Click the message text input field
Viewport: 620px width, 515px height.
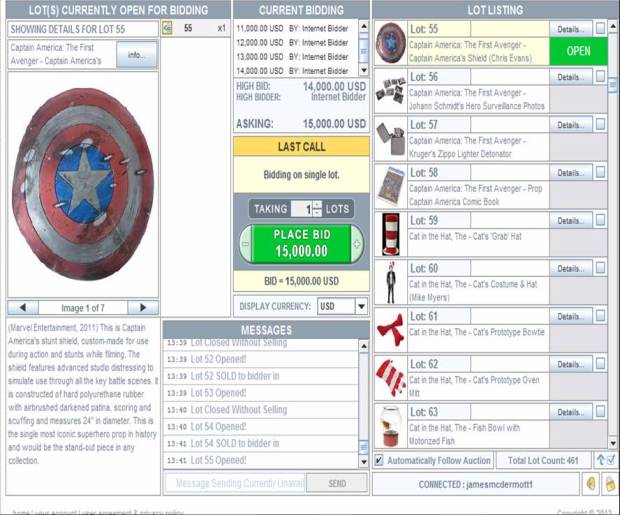[x=233, y=483]
